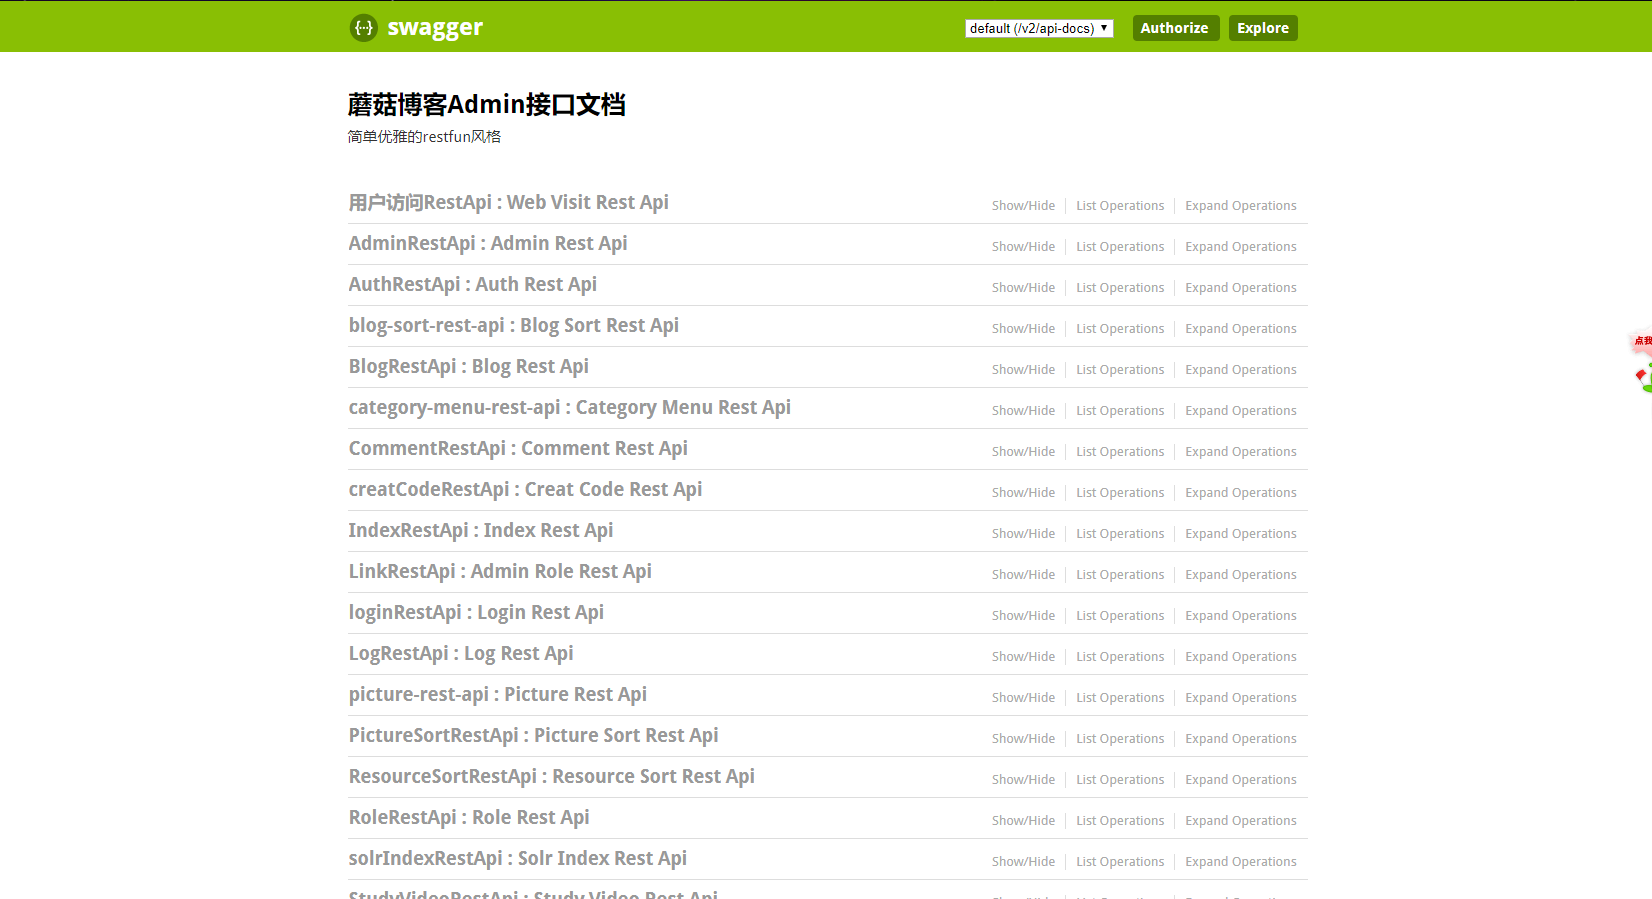Image resolution: width=1652 pixels, height=899 pixels.
Task: List Operations for CommentRestApi
Action: point(1120,452)
